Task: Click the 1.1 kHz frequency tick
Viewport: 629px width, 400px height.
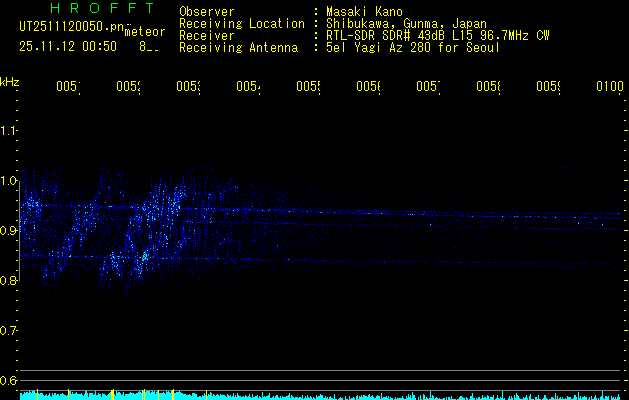Action: pyautogui.click(x=9, y=131)
